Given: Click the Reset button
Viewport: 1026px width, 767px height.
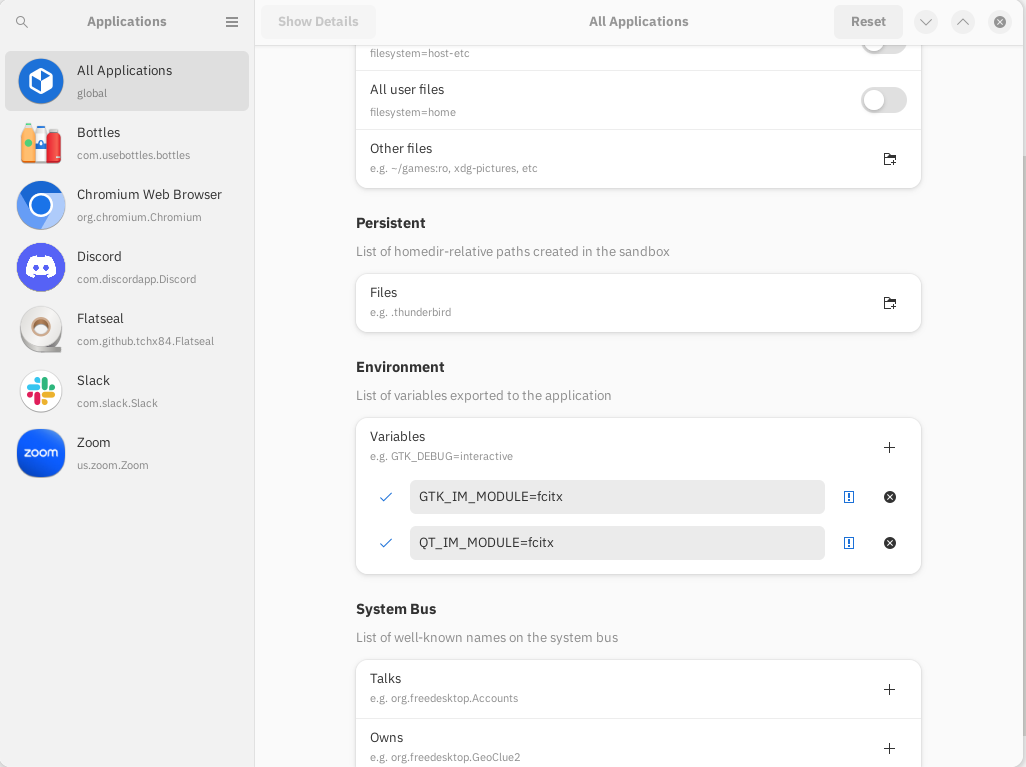Looking at the screenshot, I should (868, 22).
